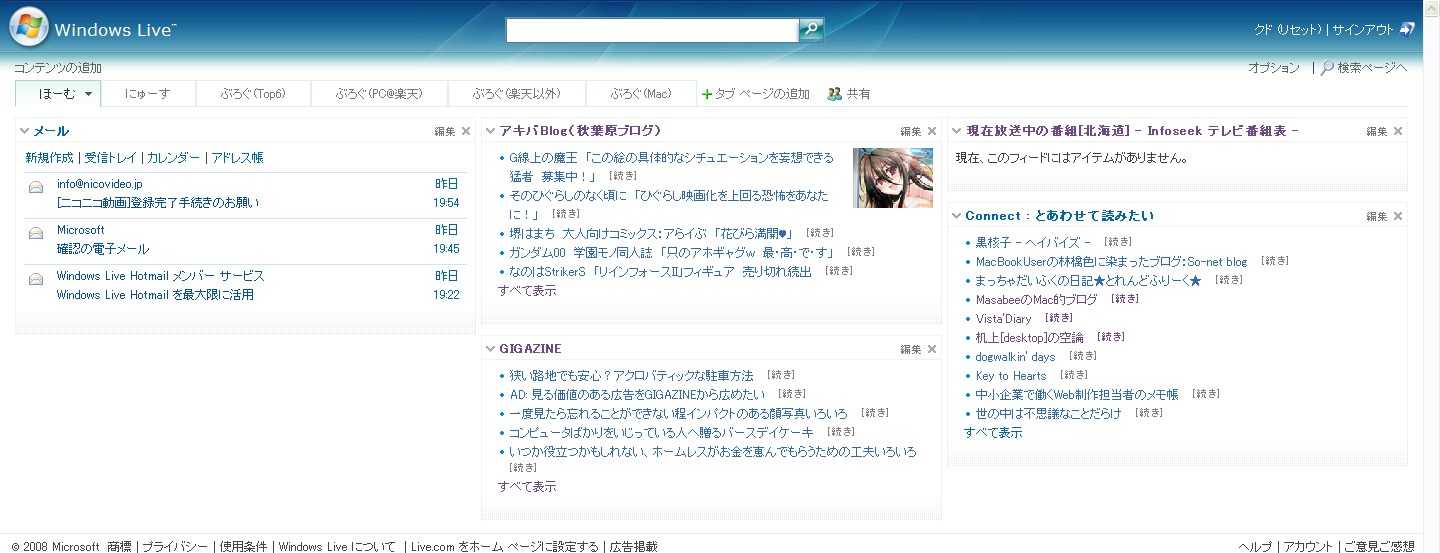Click the リセット link
The image size is (1440, 553).
(1299, 30)
